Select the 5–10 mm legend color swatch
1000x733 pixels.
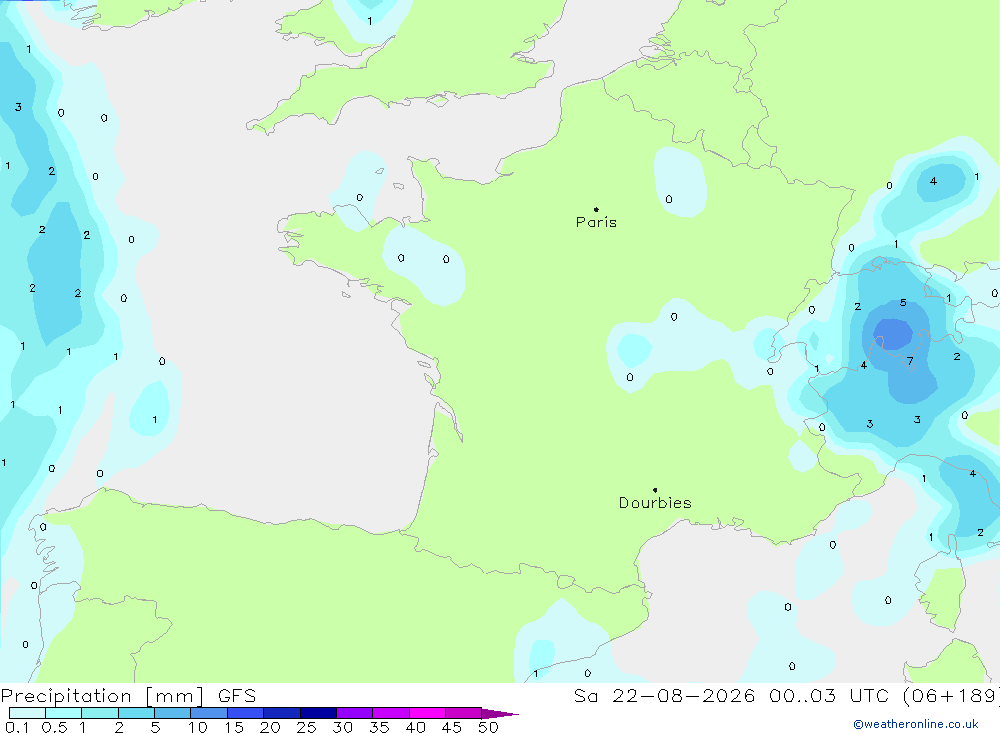pos(173,713)
